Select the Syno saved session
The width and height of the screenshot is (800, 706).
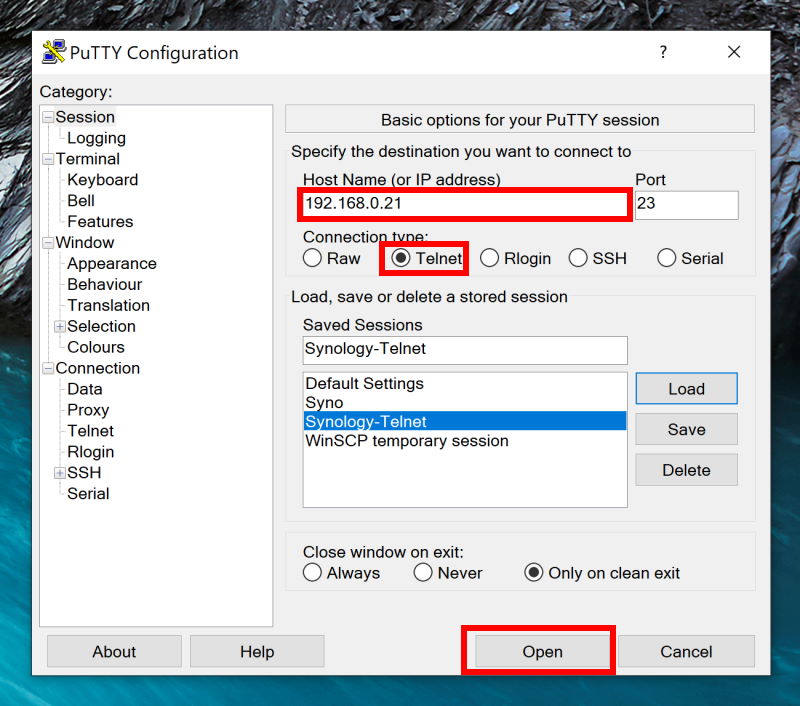[x=465, y=402]
